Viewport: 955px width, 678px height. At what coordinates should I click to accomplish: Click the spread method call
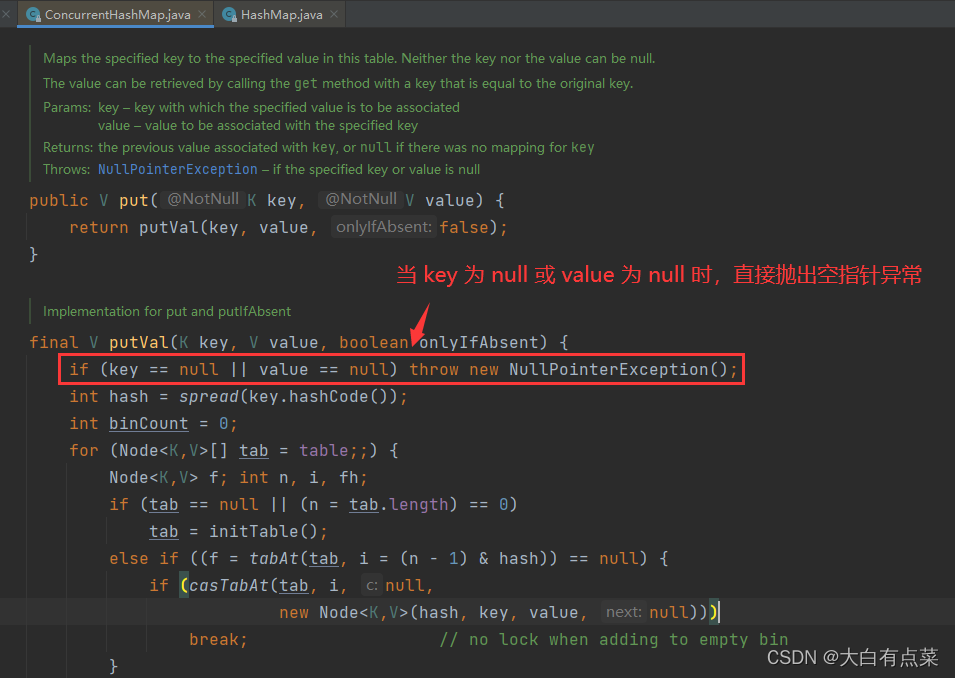coord(209,397)
